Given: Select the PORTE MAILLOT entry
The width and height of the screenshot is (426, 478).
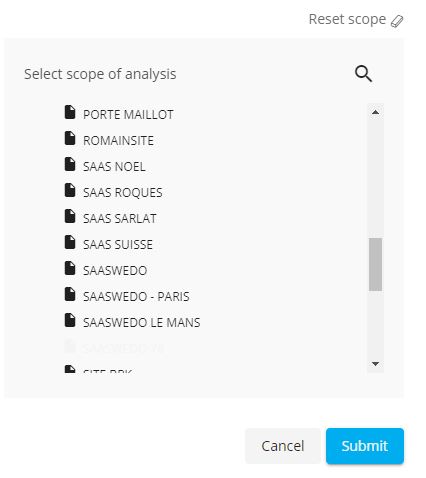Looking at the screenshot, I should pyautogui.click(x=128, y=114).
